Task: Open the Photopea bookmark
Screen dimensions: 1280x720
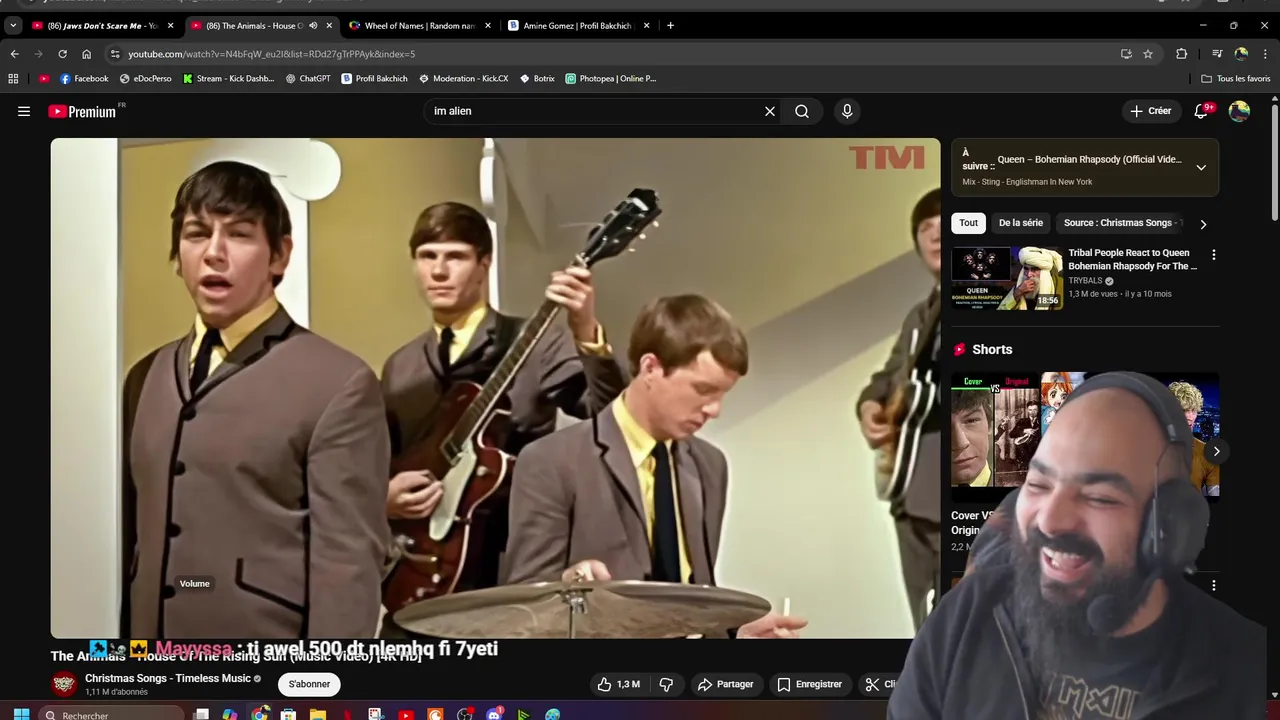Action: 611,78
